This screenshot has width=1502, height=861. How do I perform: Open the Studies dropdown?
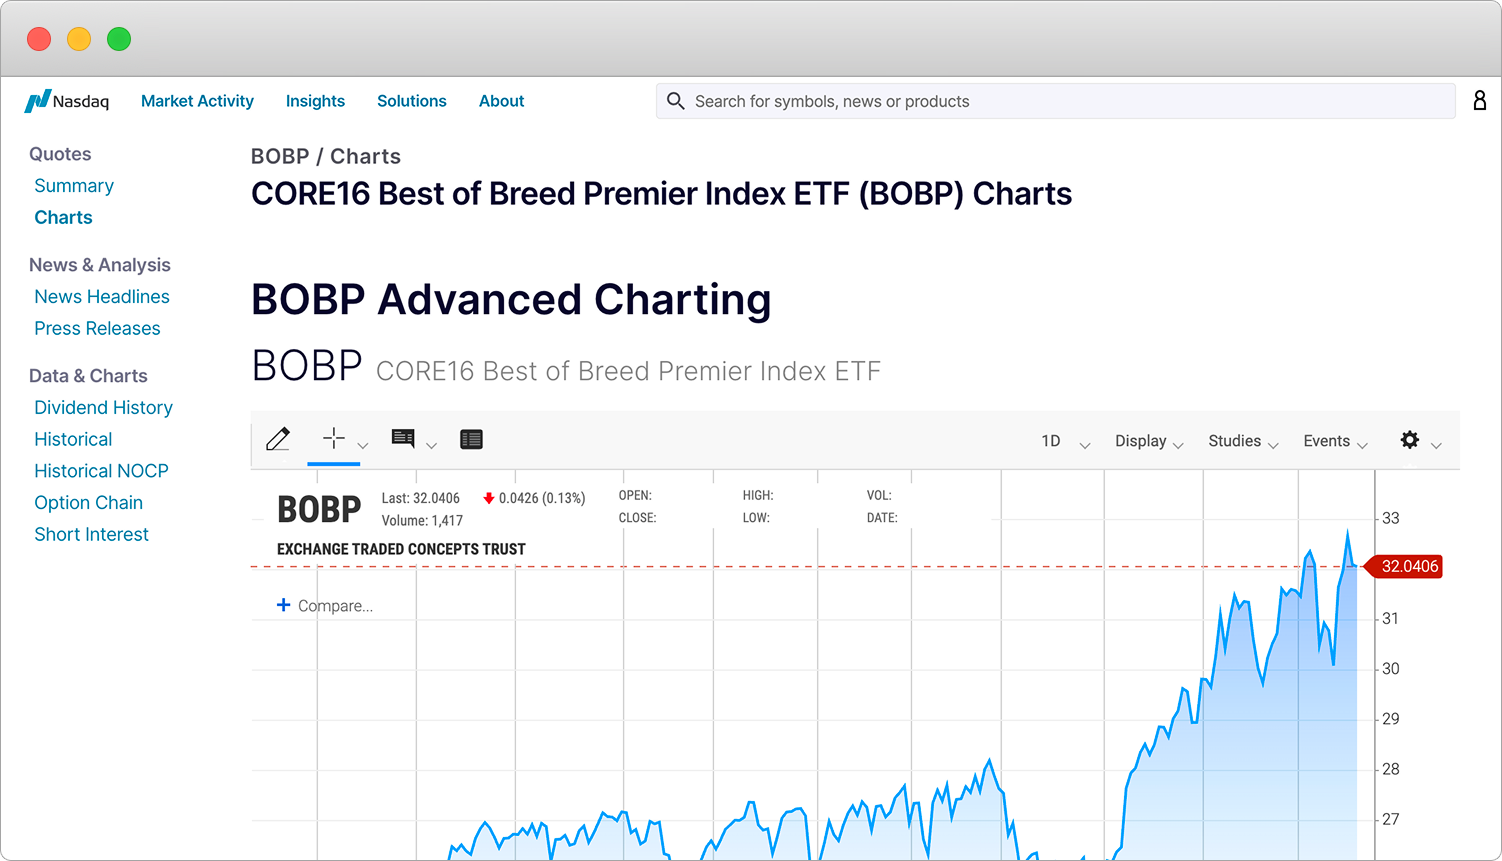(x=1244, y=441)
